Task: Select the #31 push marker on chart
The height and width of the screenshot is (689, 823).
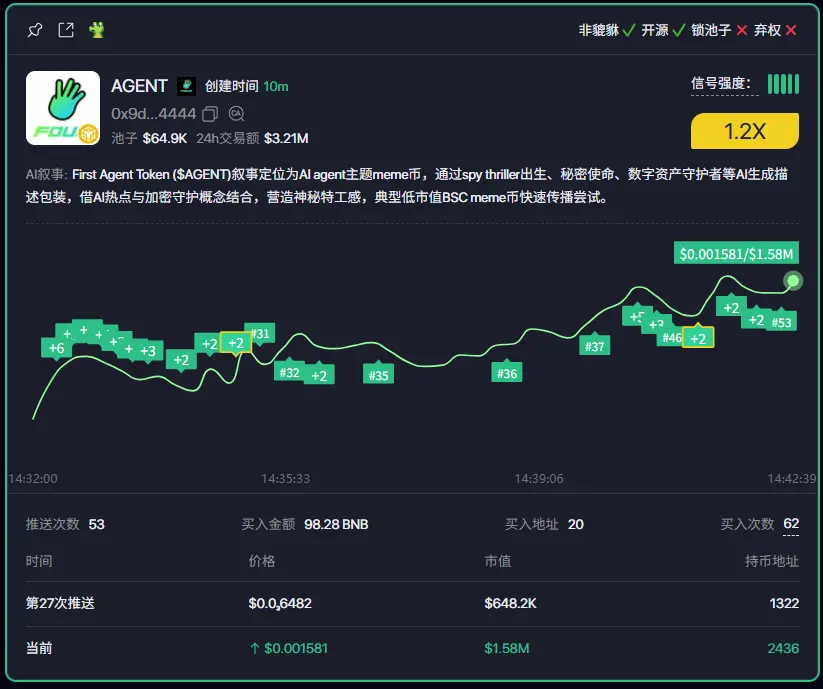Action: [x=260, y=333]
